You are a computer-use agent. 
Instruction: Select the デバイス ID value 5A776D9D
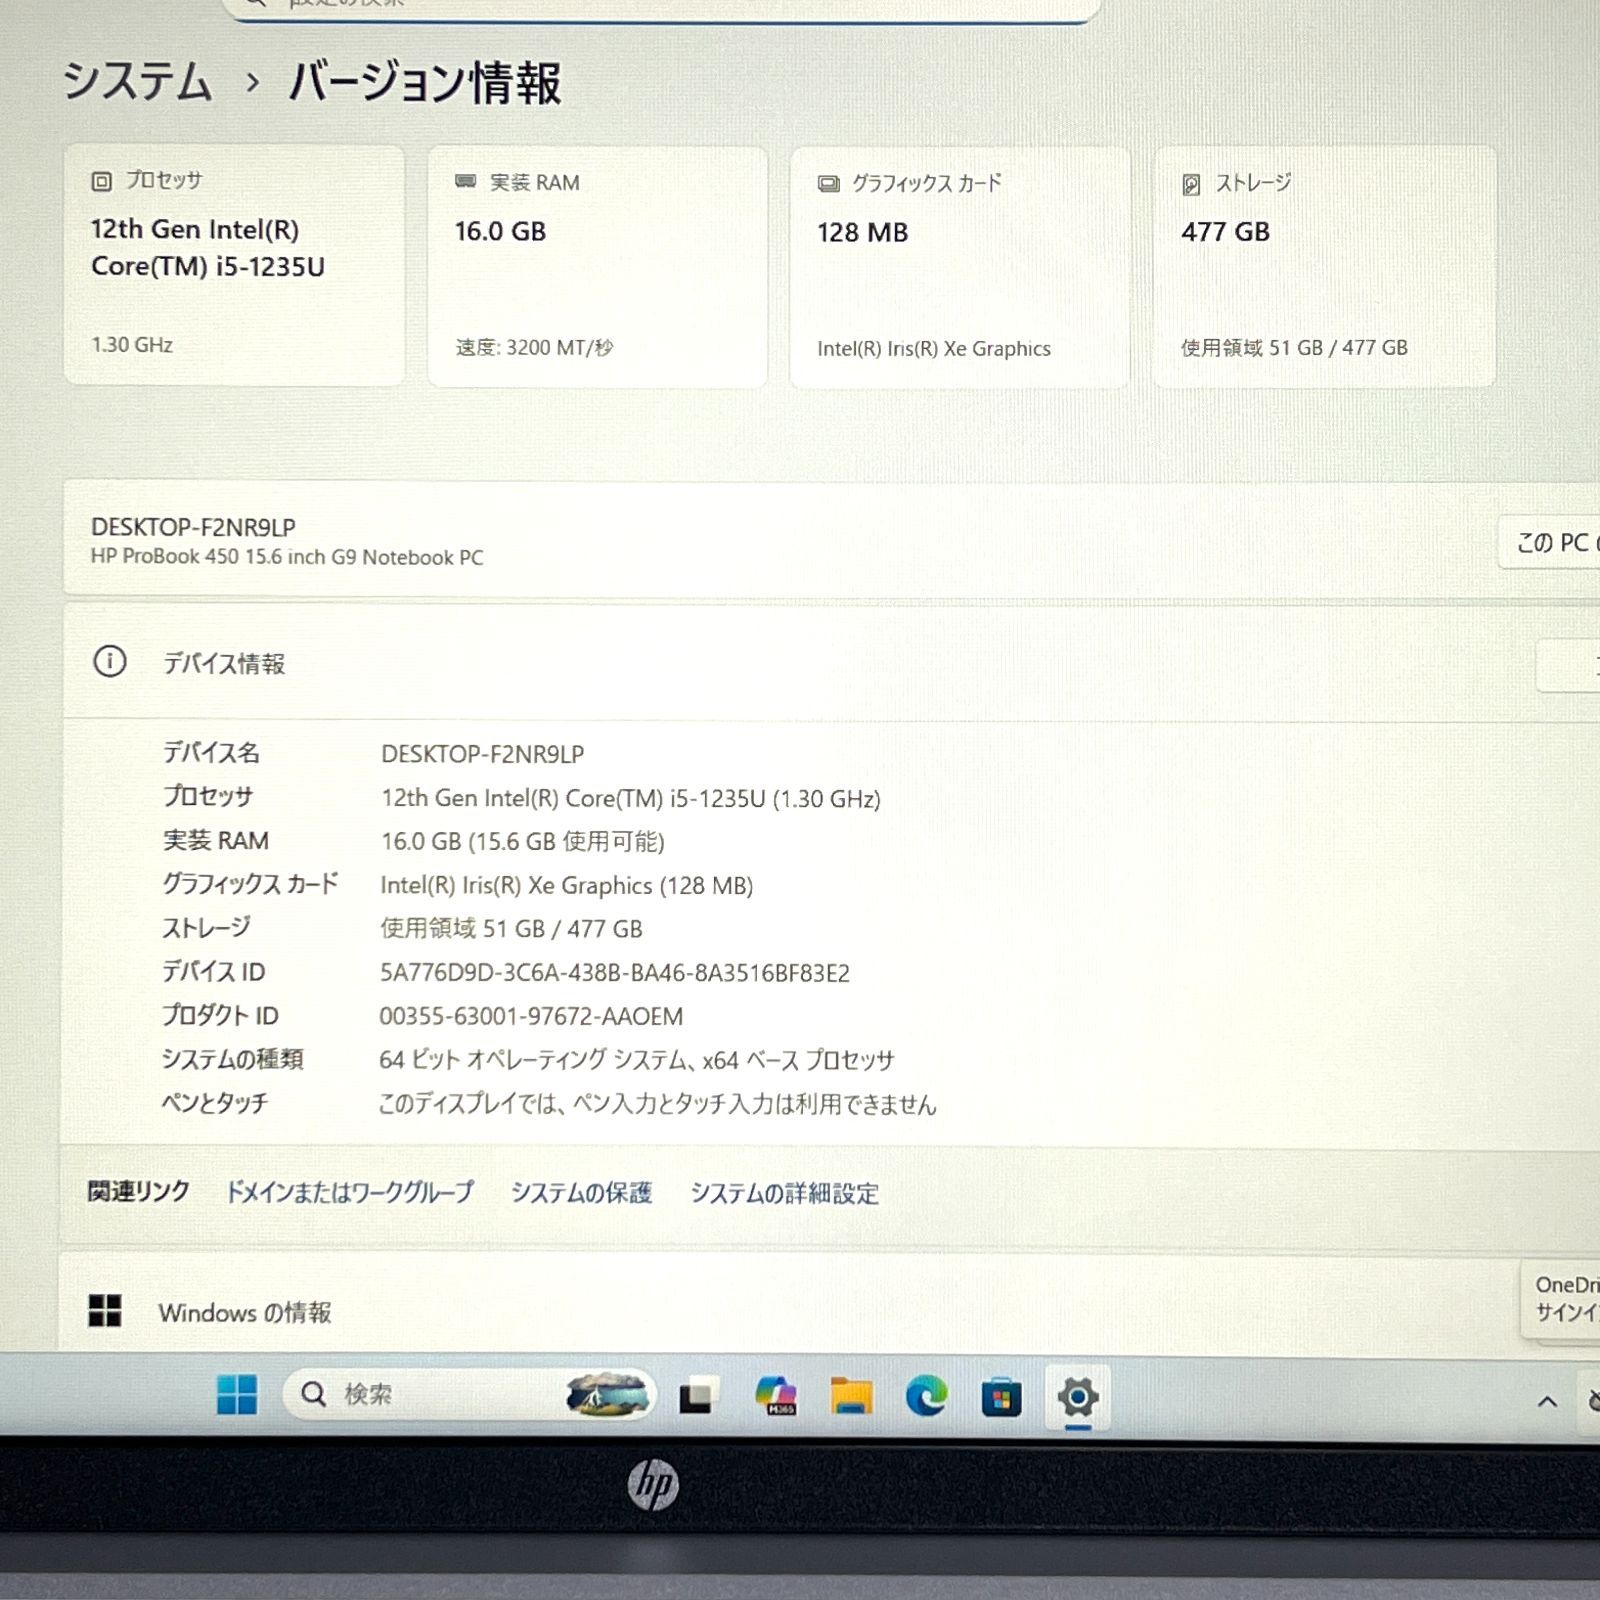[x=614, y=973]
